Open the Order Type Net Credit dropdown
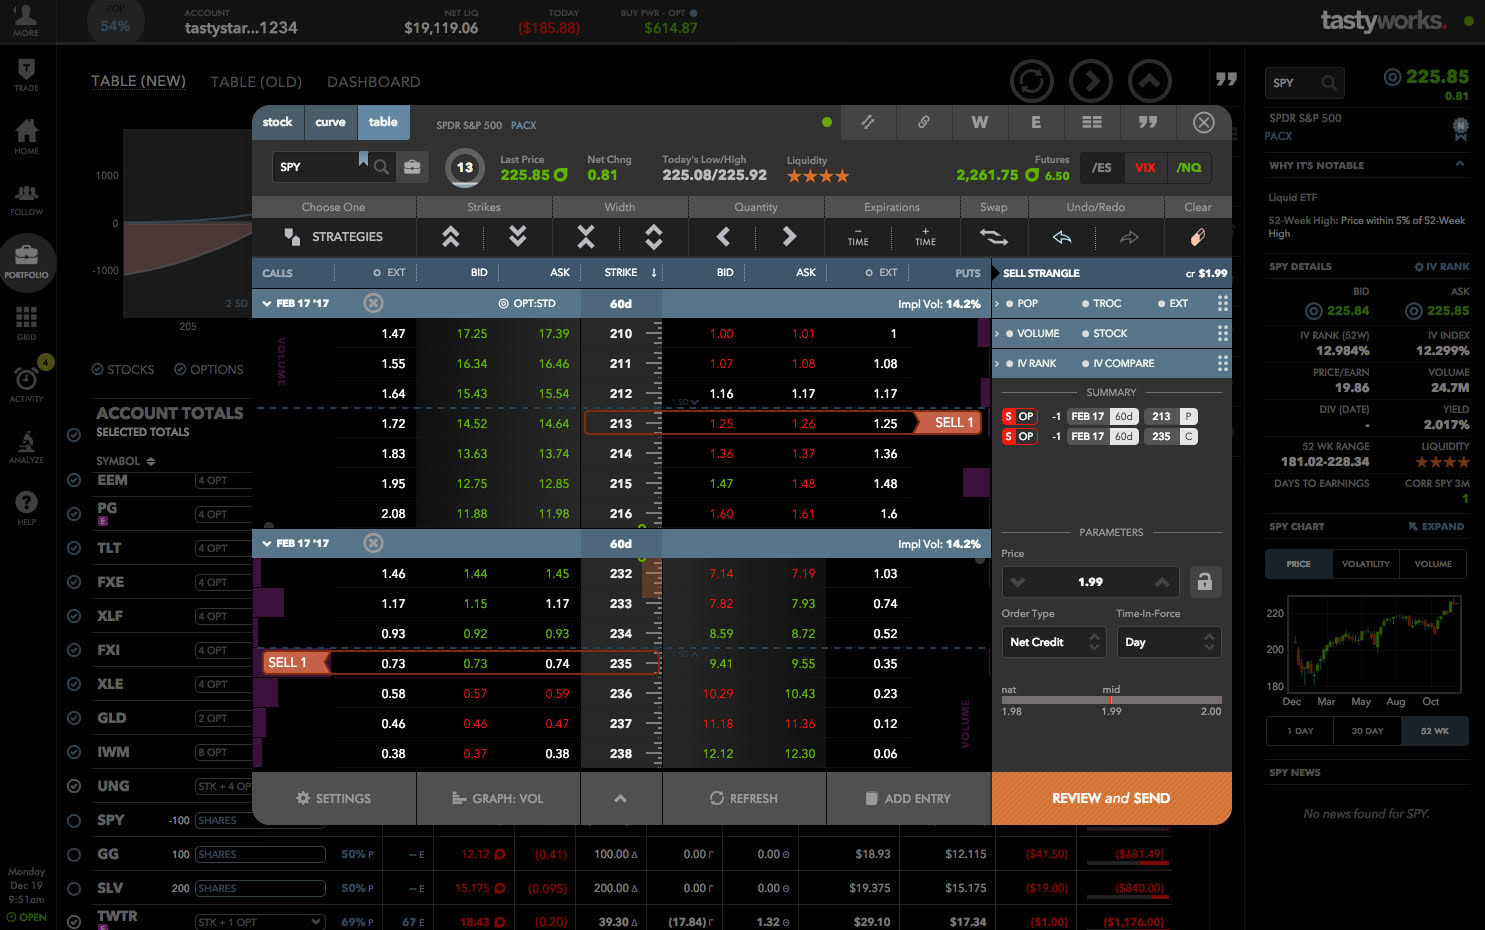Image resolution: width=1485 pixels, height=930 pixels. [x=1054, y=642]
